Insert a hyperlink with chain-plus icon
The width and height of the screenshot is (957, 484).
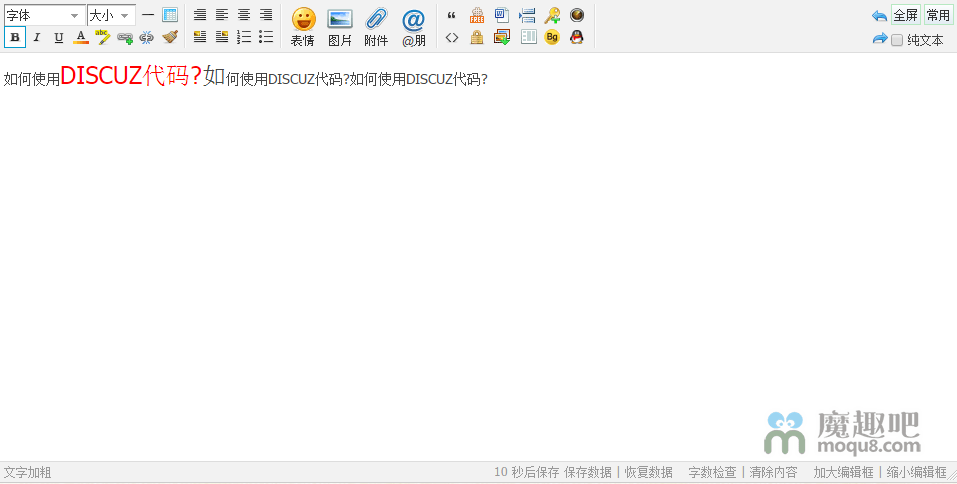(x=125, y=38)
